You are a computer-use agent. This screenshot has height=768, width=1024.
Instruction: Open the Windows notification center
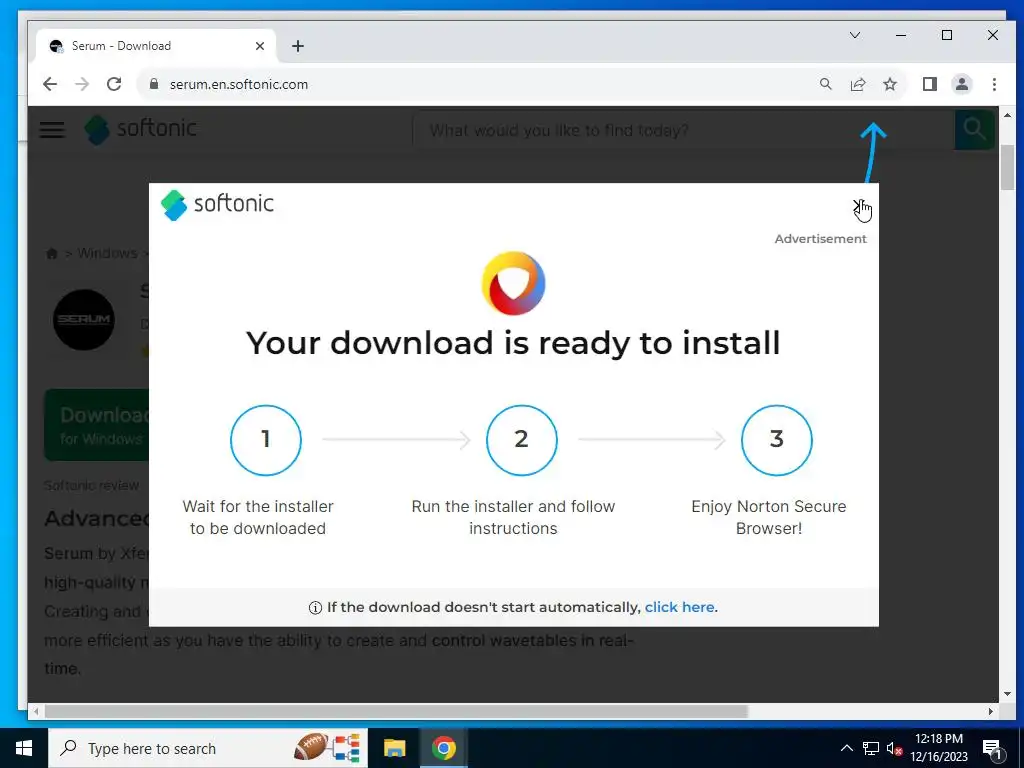click(x=992, y=749)
